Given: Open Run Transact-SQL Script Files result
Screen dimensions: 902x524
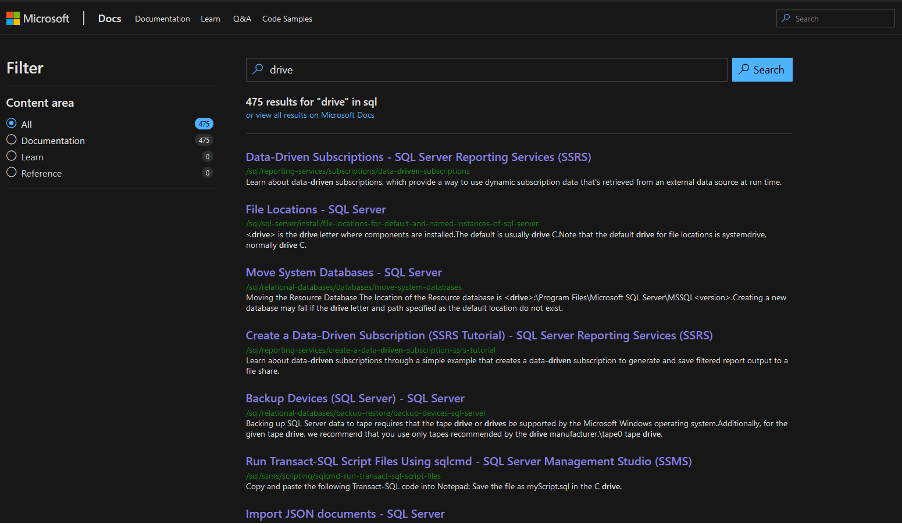Looking at the screenshot, I should 469,461.
